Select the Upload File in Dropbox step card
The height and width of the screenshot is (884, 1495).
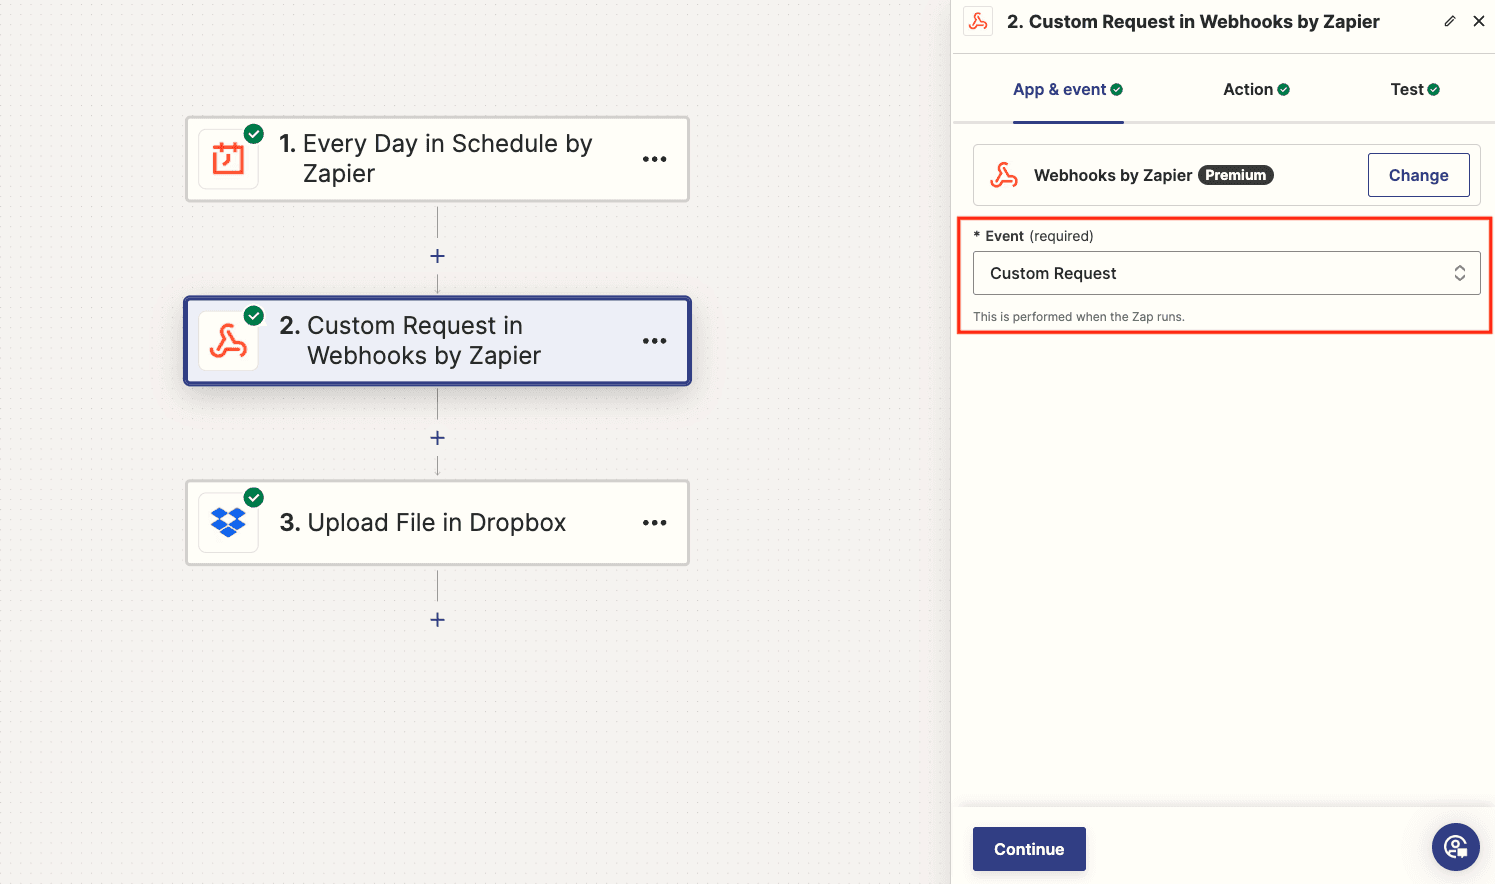tap(437, 523)
